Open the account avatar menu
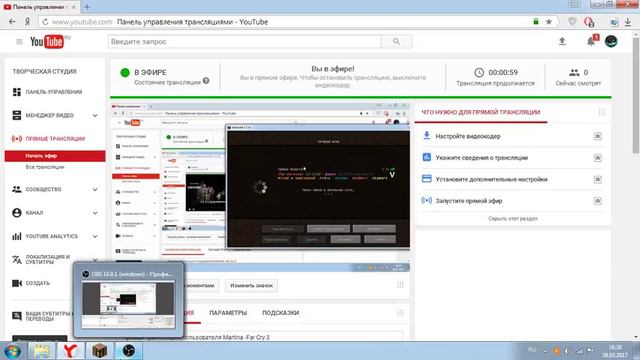640x360 pixels. pyautogui.click(x=611, y=41)
